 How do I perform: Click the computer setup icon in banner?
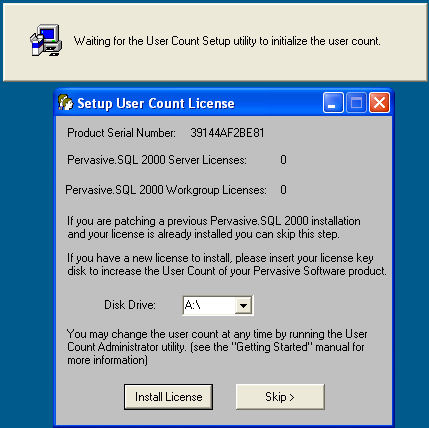[x=46, y=40]
